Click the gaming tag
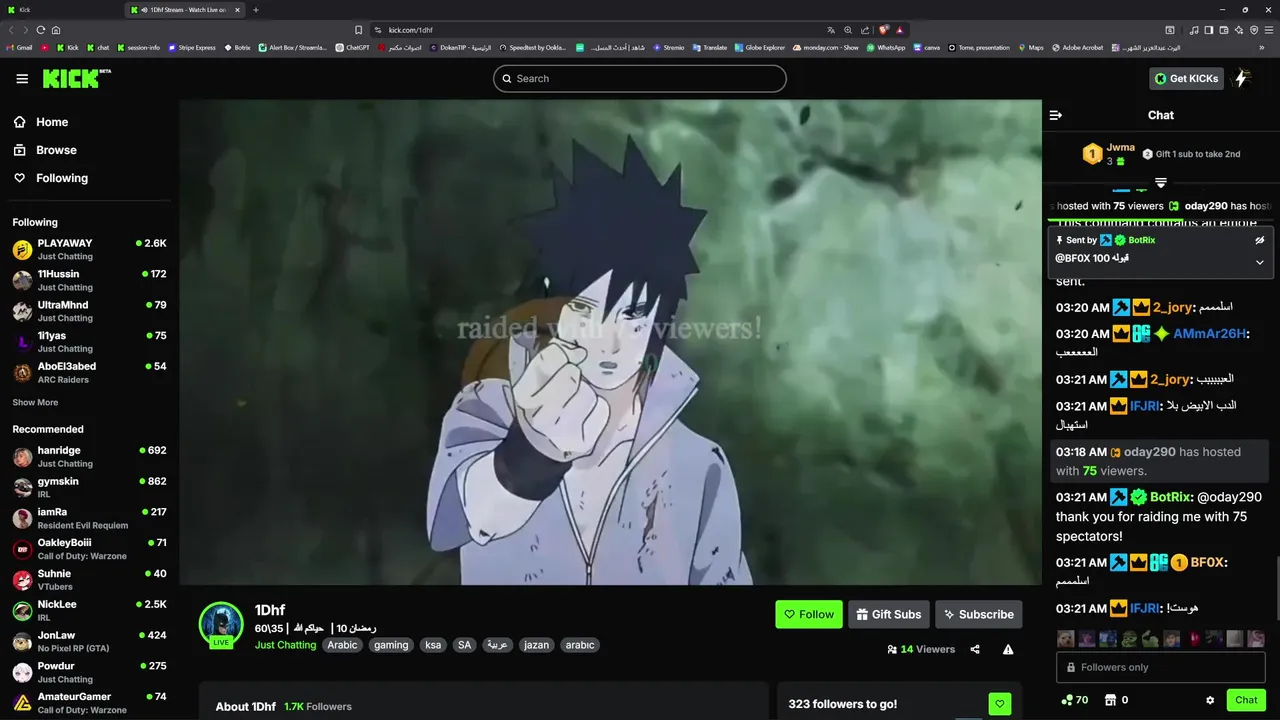1280x720 pixels. coord(391,645)
